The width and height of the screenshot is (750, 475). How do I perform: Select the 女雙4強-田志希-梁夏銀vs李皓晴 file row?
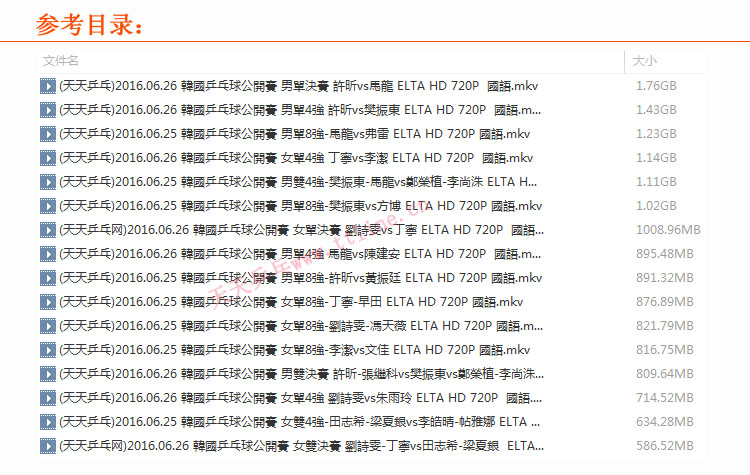[300, 422]
